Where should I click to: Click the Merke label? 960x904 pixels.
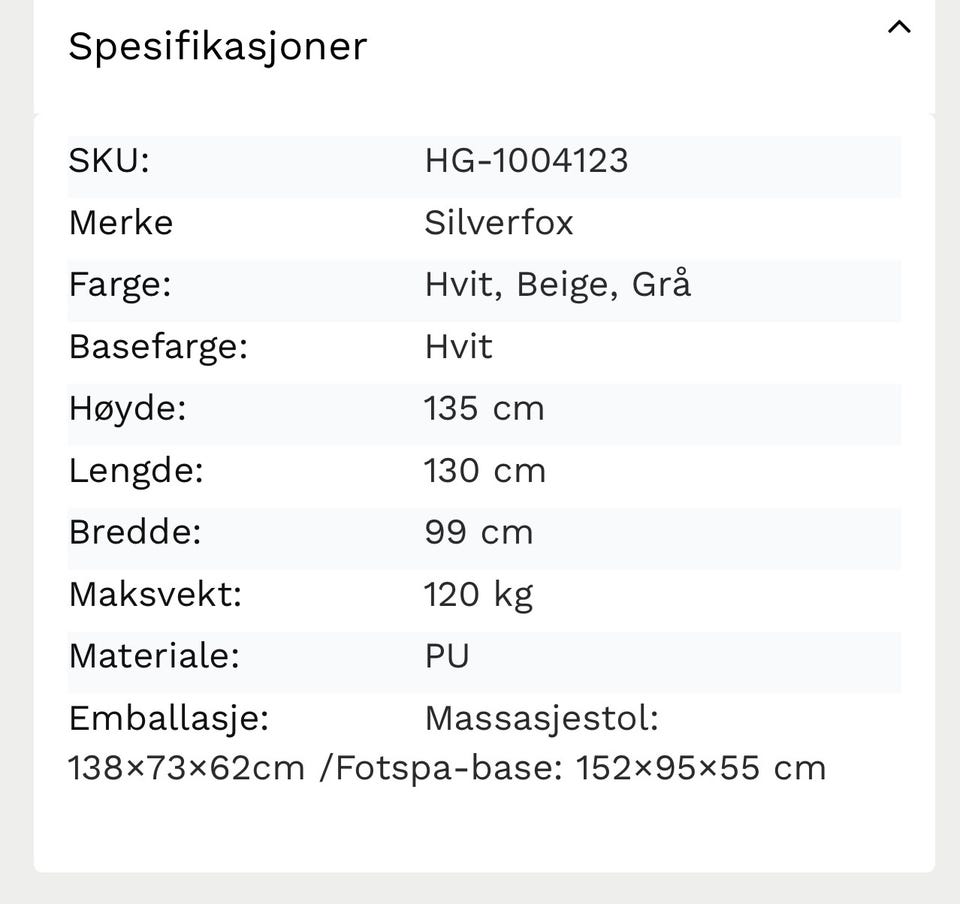coord(121,222)
